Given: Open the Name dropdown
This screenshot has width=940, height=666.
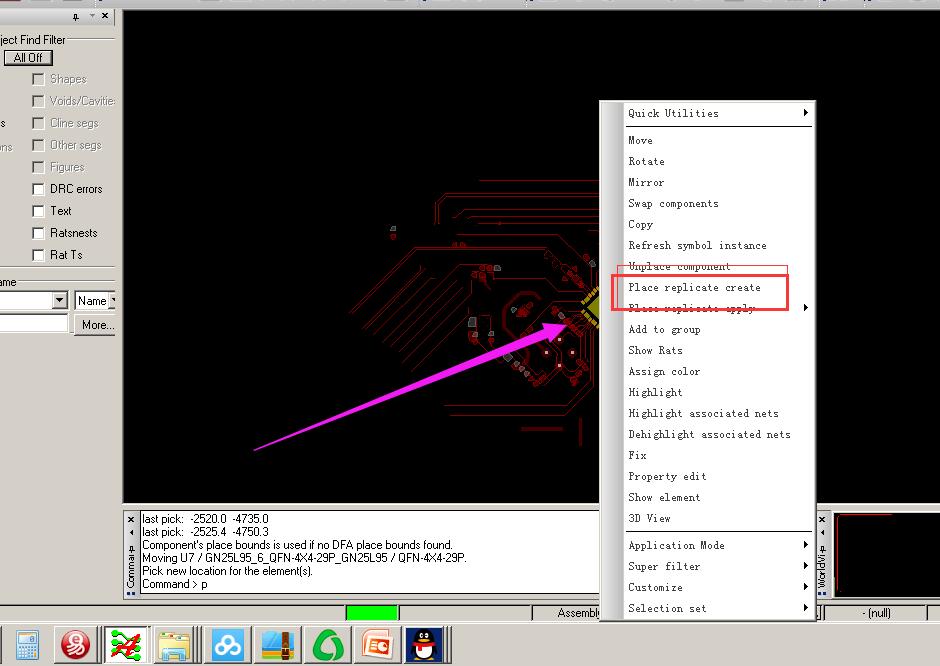Looking at the screenshot, I should click(x=95, y=300).
